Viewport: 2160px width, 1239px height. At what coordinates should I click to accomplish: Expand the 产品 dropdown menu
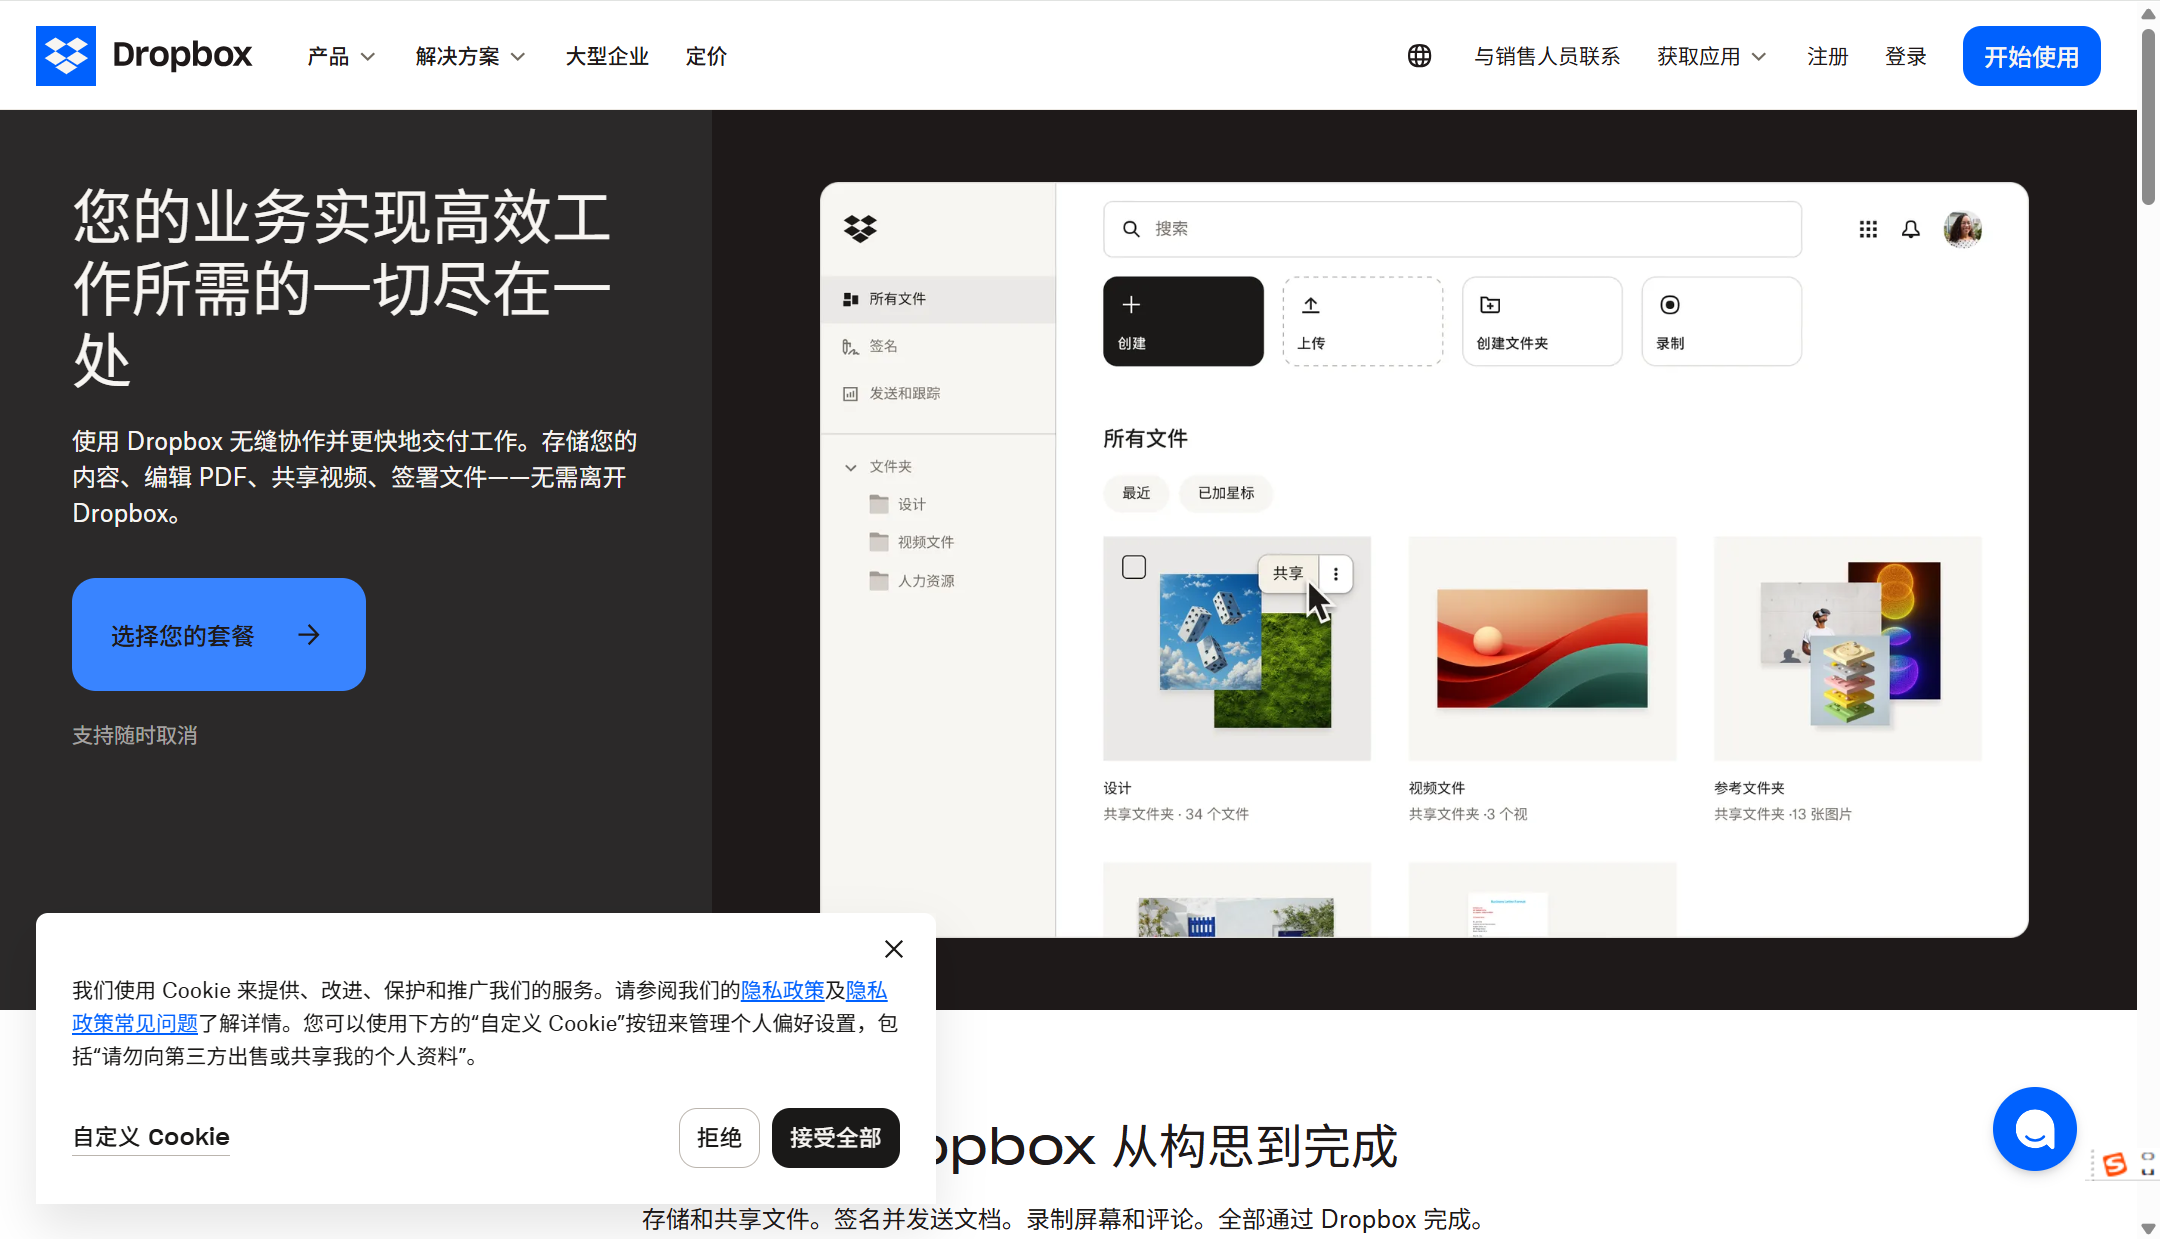point(340,56)
